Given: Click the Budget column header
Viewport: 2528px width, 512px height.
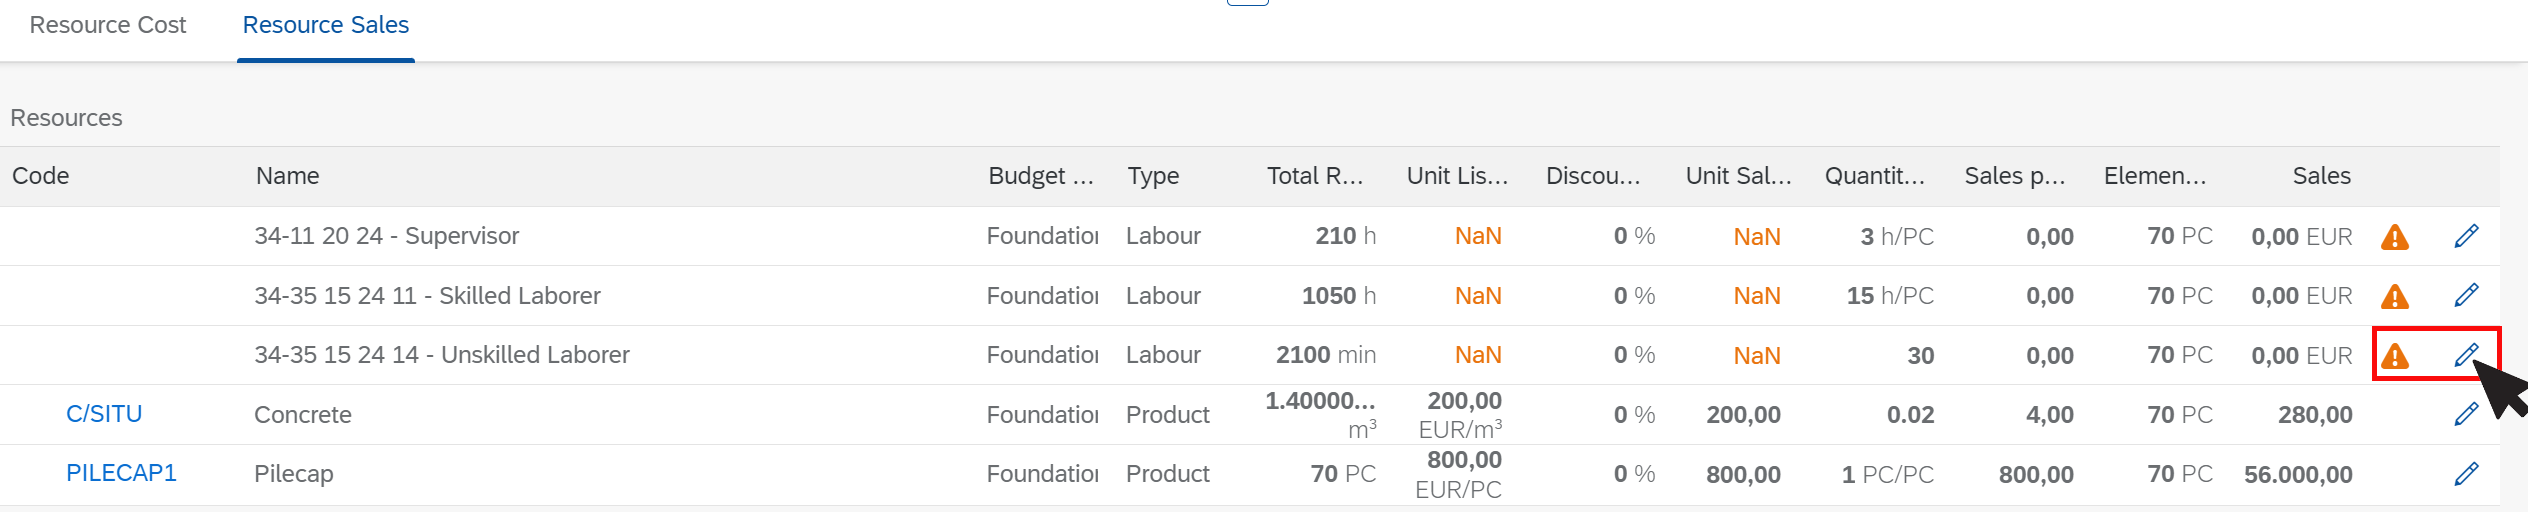Looking at the screenshot, I should pos(1041,176).
